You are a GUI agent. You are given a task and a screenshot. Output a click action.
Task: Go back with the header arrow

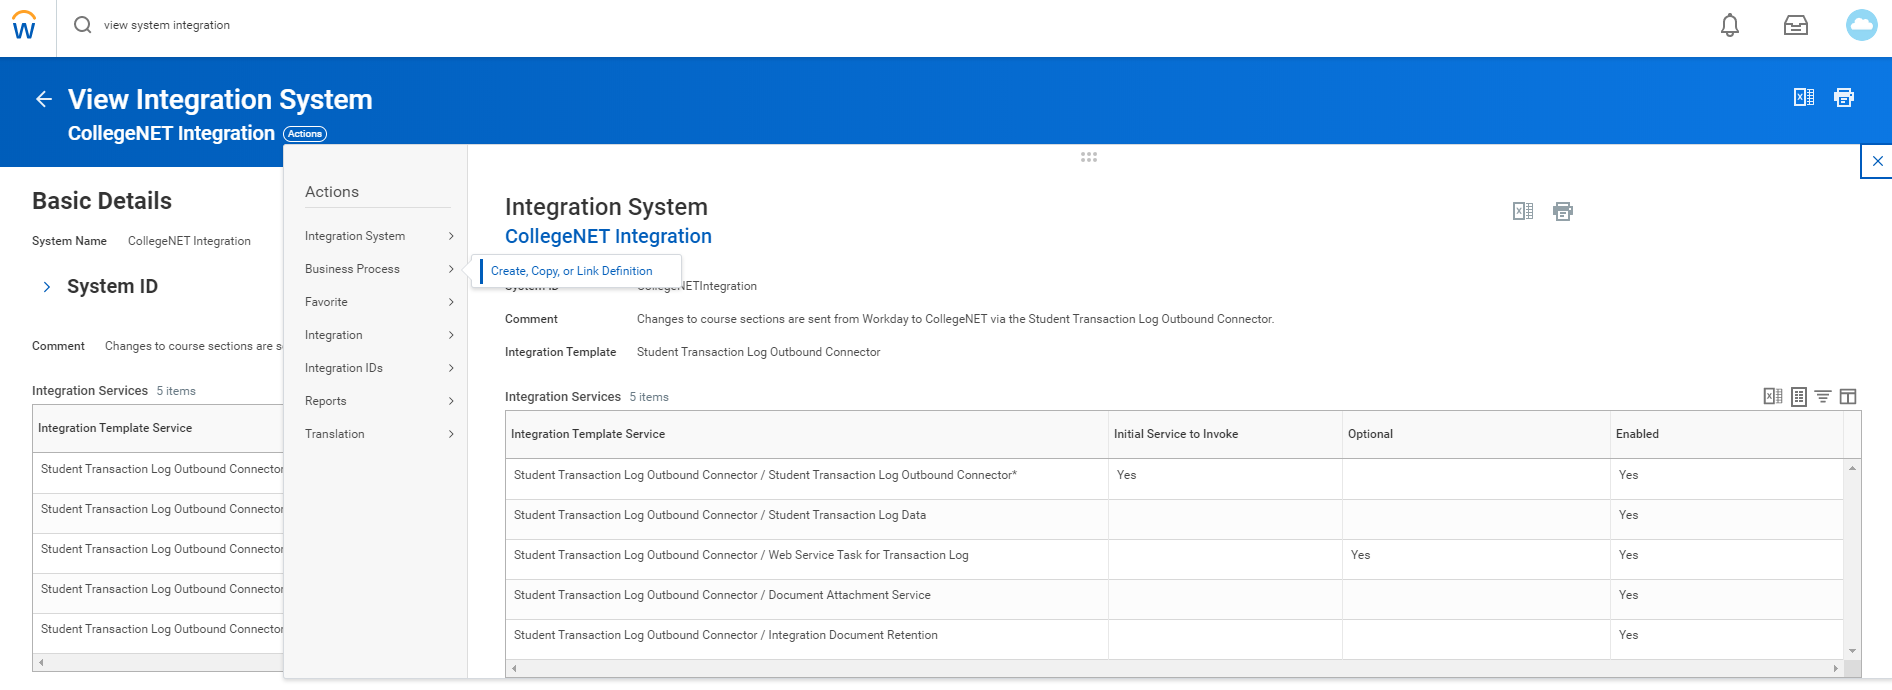(43, 98)
